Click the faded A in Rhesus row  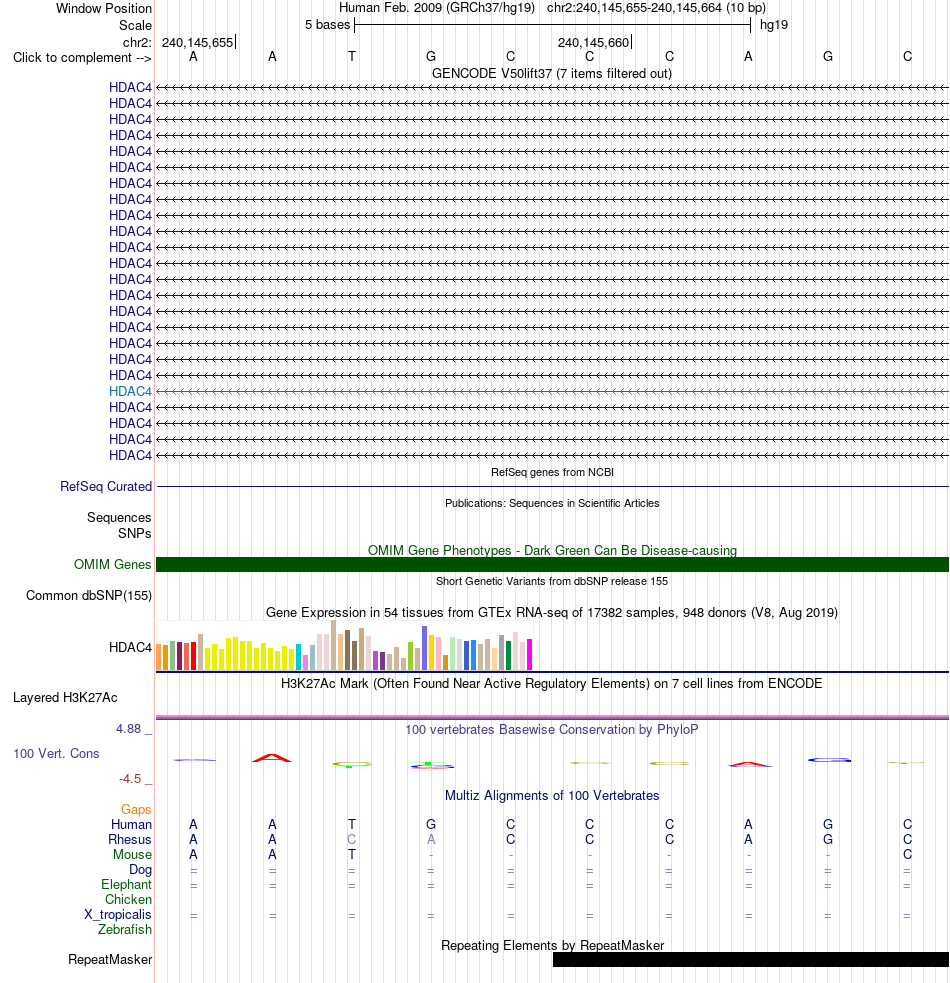coord(431,839)
